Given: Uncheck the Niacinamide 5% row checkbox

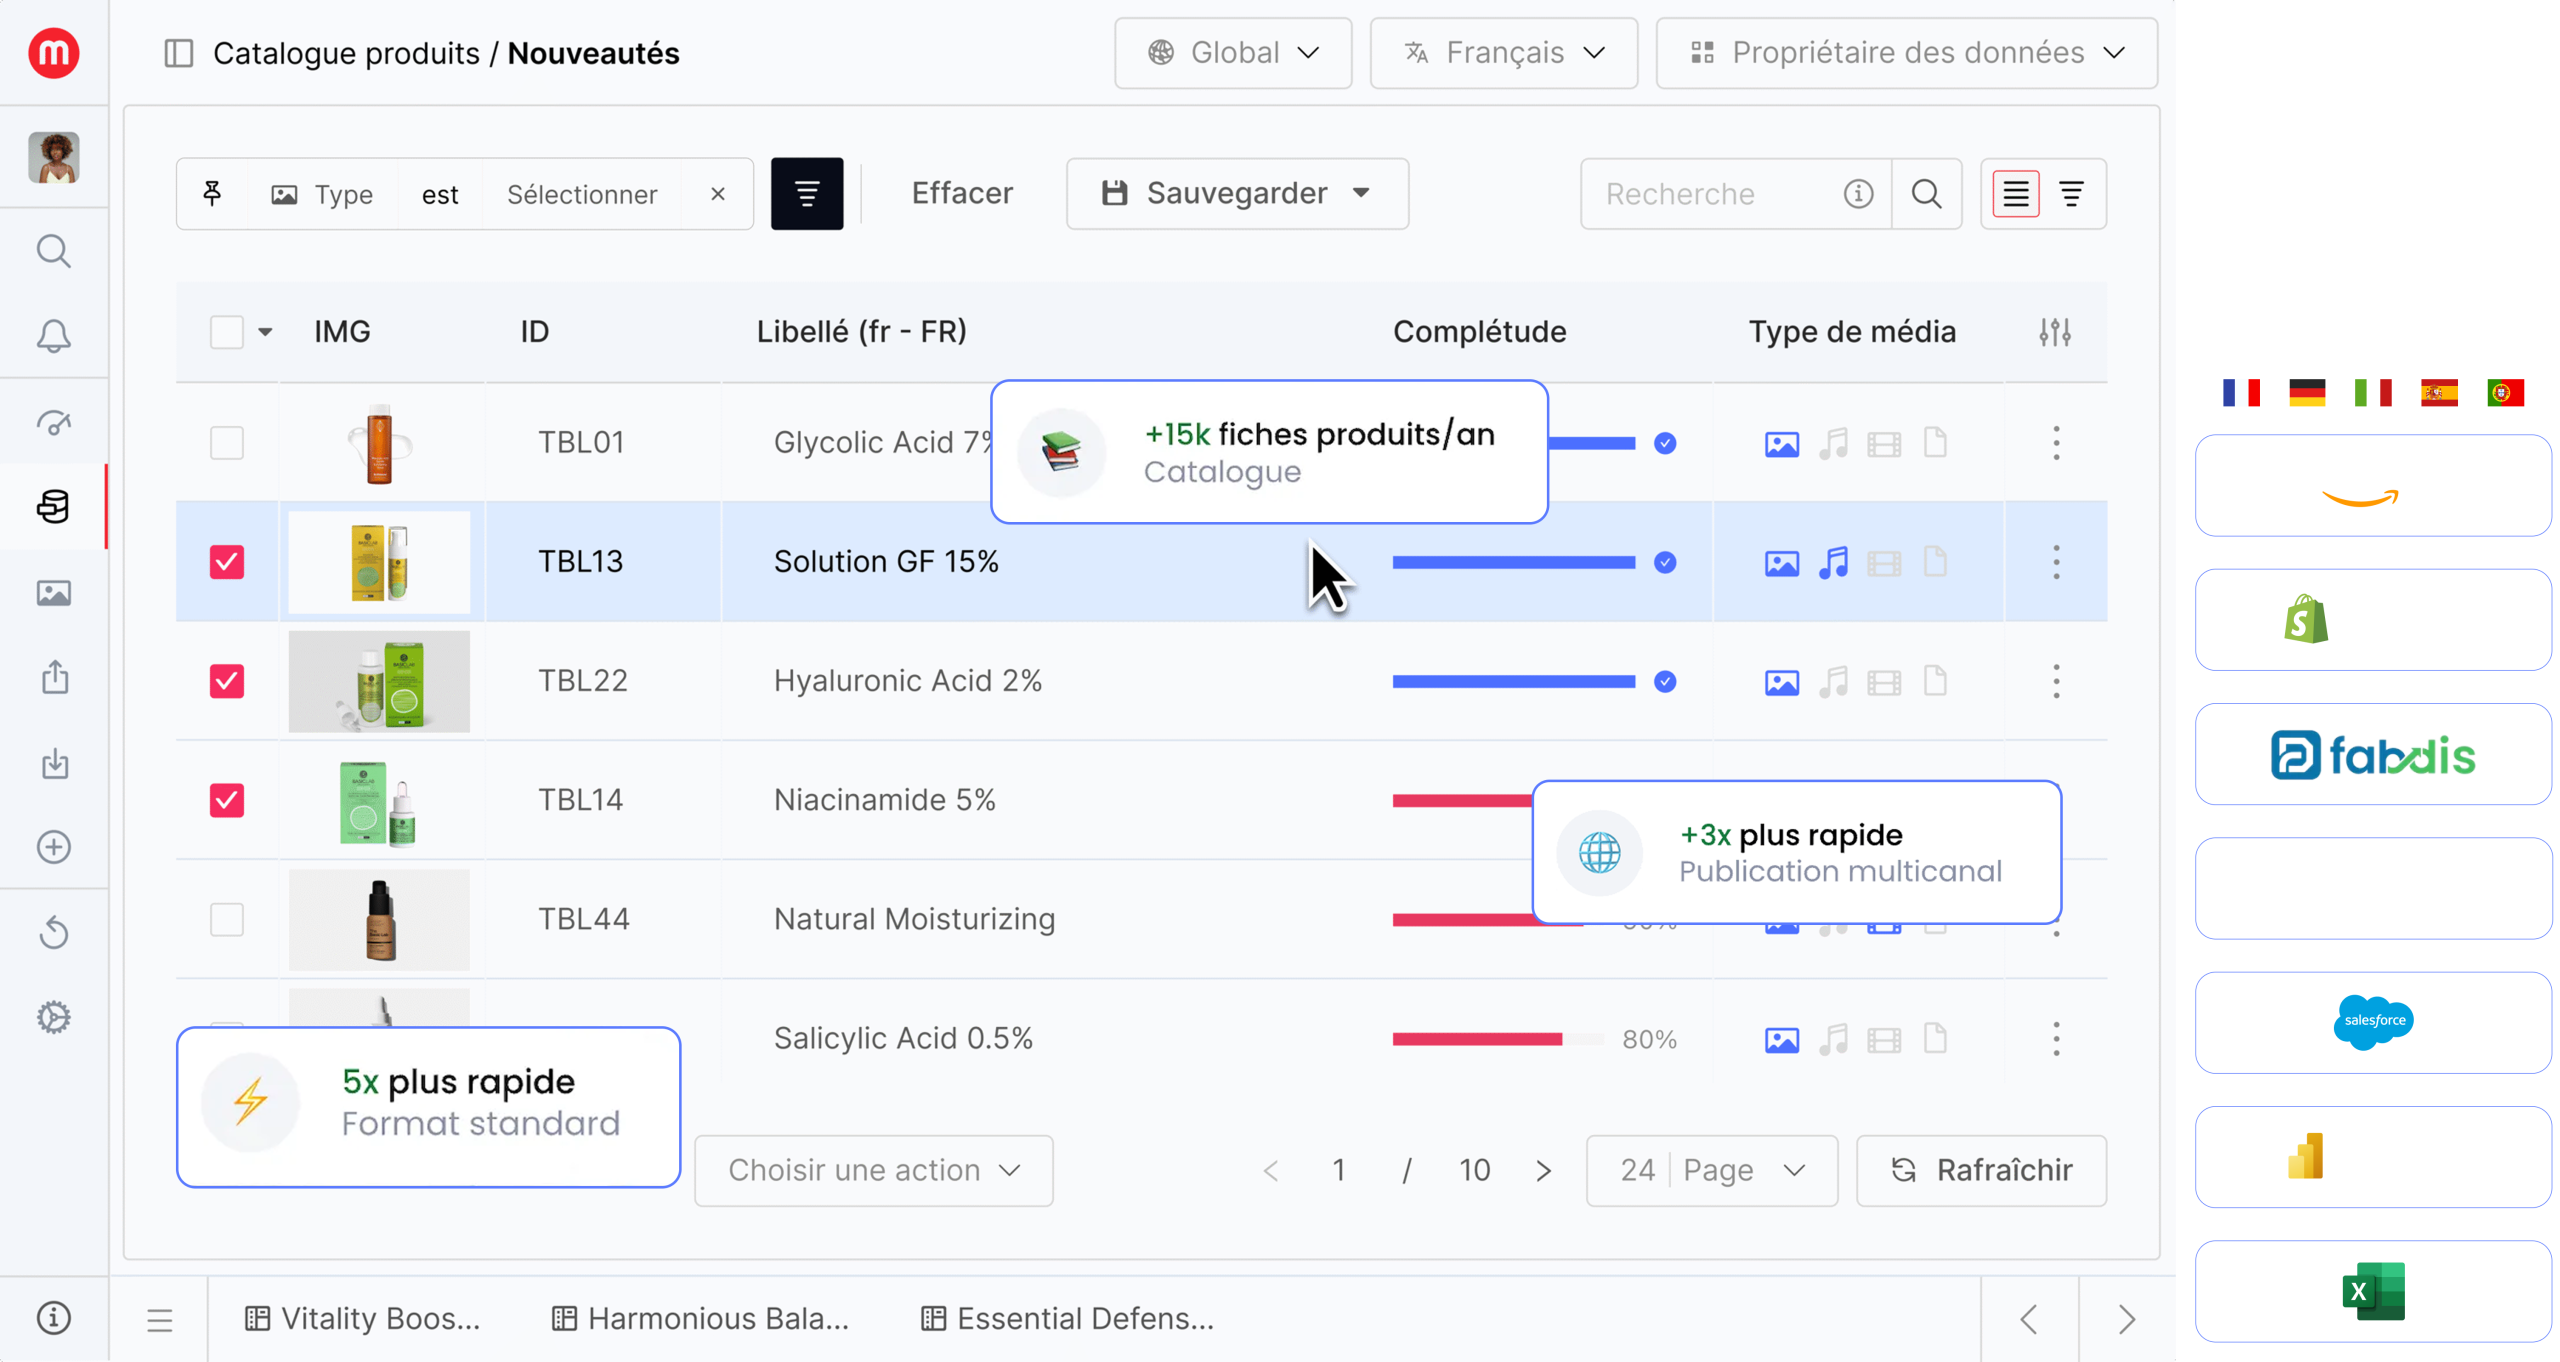Looking at the screenshot, I should pyautogui.click(x=227, y=800).
